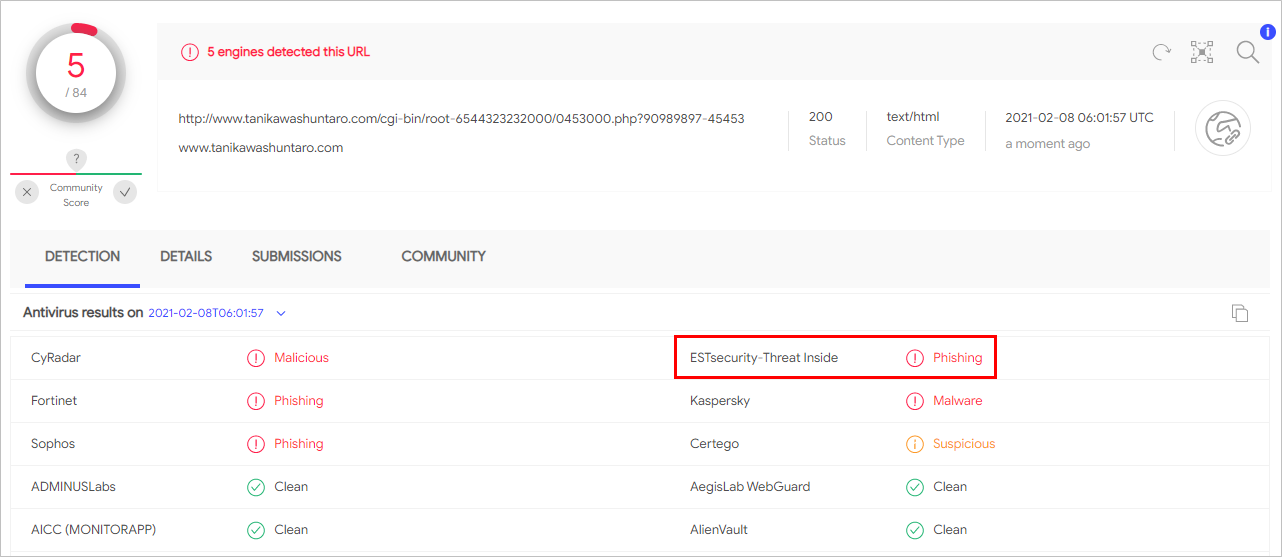Screen dimensions: 1282x557
Task: Click the ESTsecurity-Threat Inside engine name
Action: pyautogui.click(x=764, y=357)
